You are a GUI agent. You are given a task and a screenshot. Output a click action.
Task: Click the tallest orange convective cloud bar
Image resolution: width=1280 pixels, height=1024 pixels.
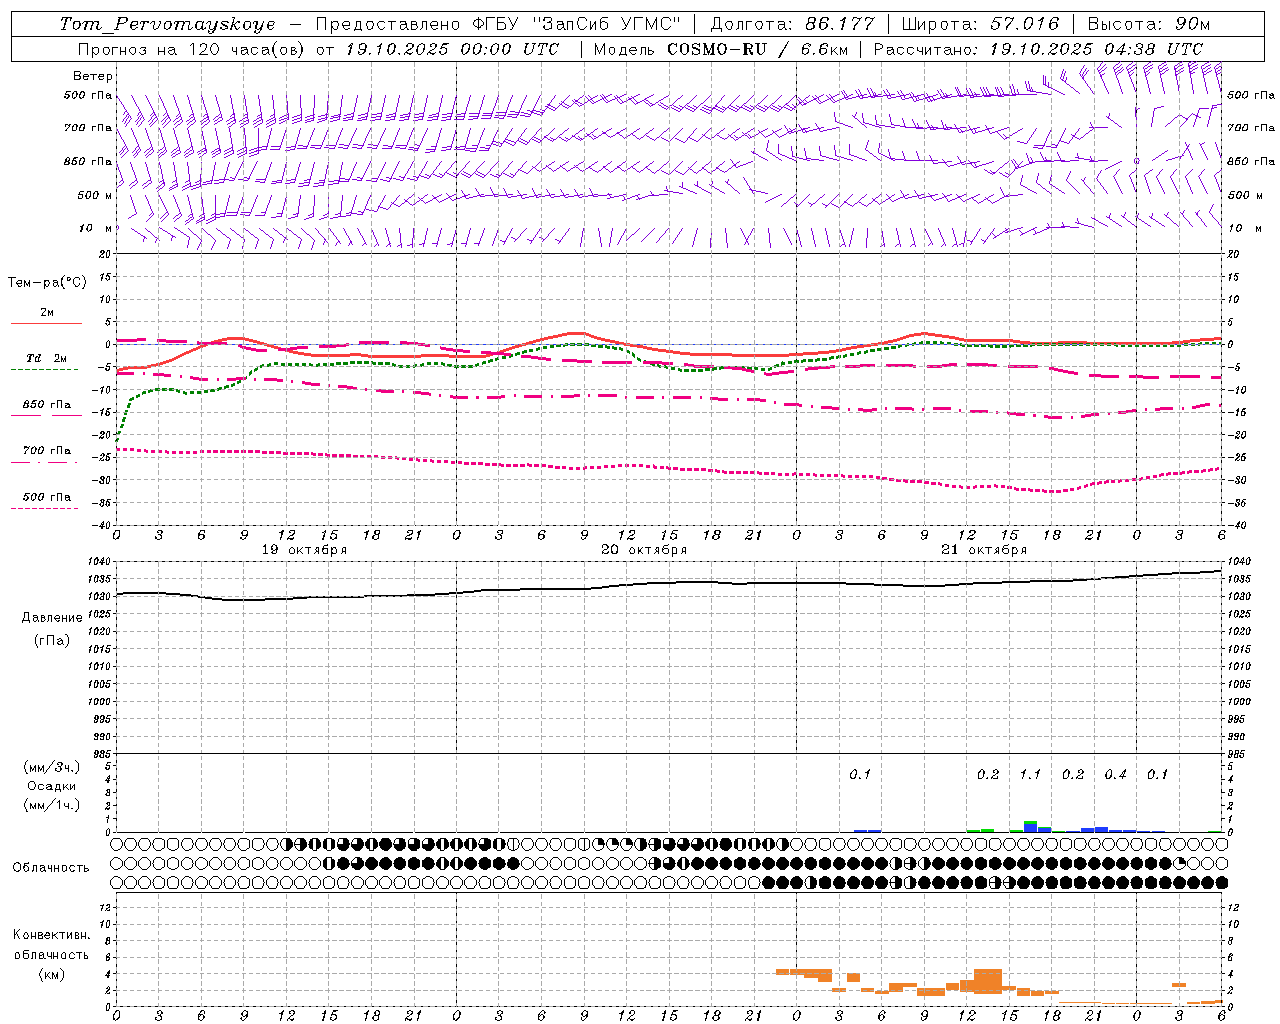[x=988, y=981]
